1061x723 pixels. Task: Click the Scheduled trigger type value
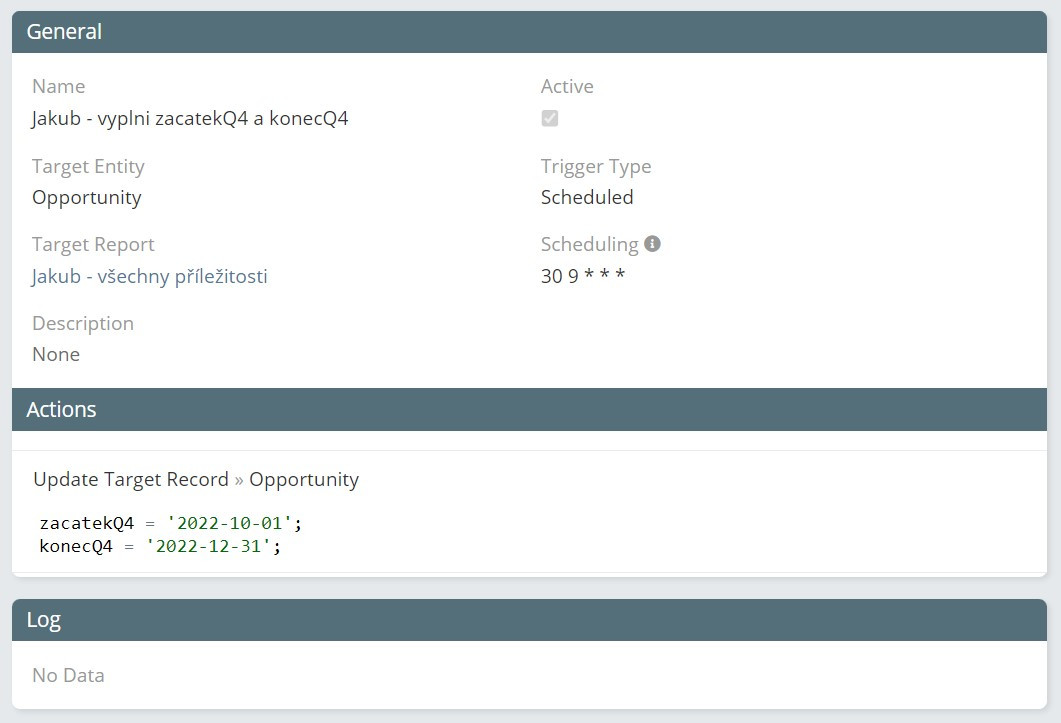587,197
